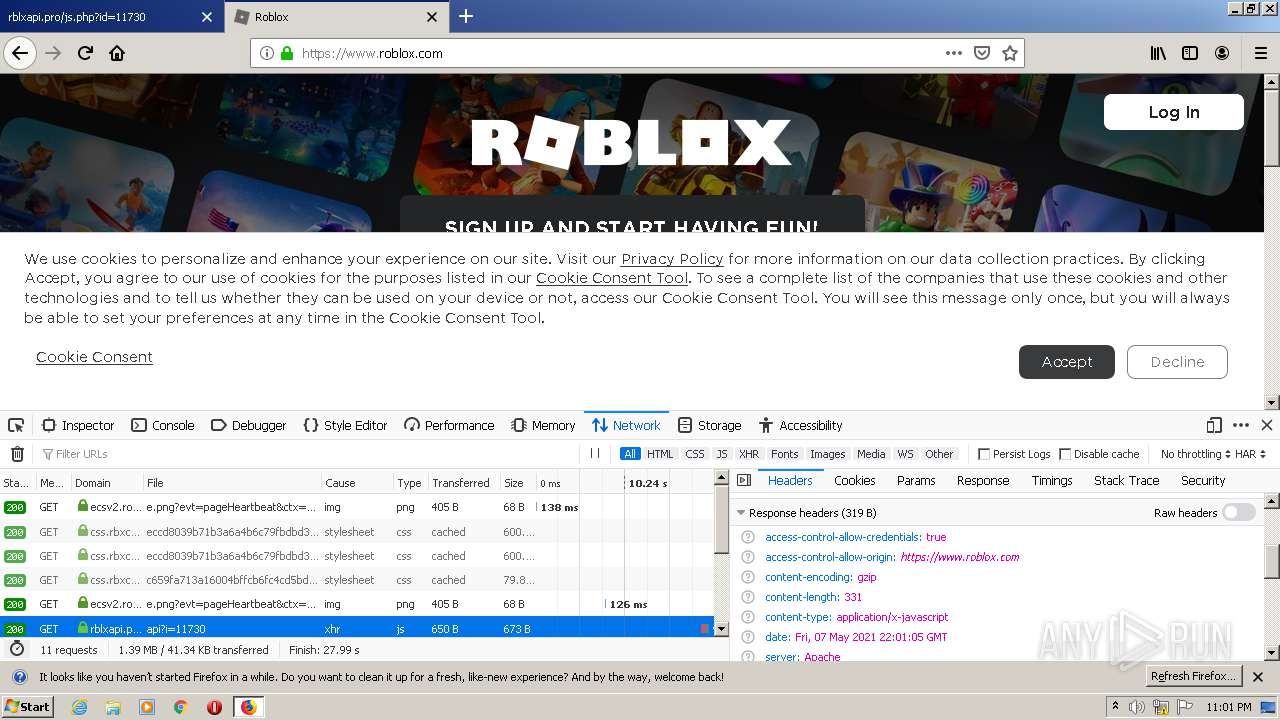Screen dimensions: 1280x720
Task: Open devtools customize options menu
Action: [1241, 425]
